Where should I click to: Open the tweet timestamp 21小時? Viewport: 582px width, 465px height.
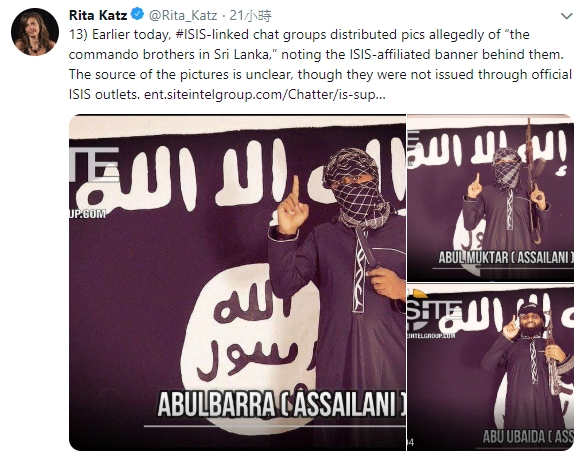pos(251,15)
